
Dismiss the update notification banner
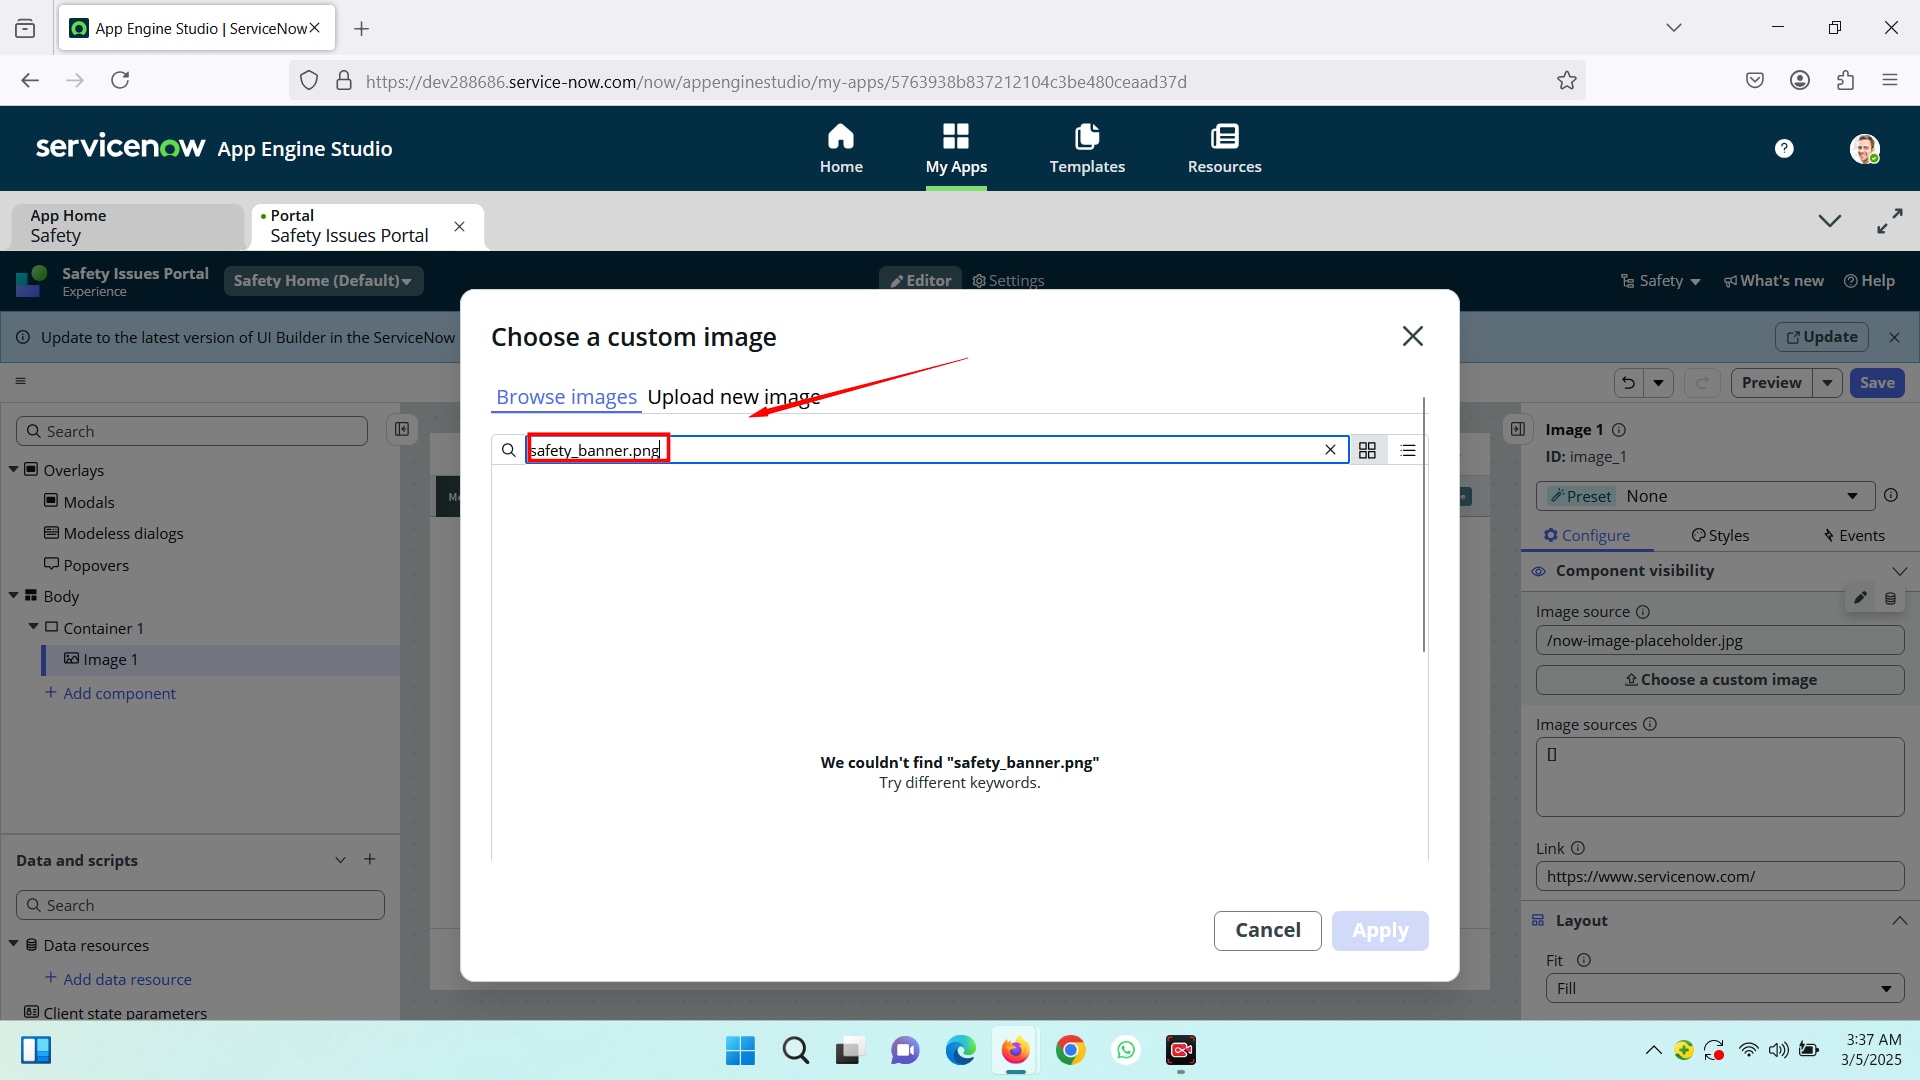[x=1894, y=338]
